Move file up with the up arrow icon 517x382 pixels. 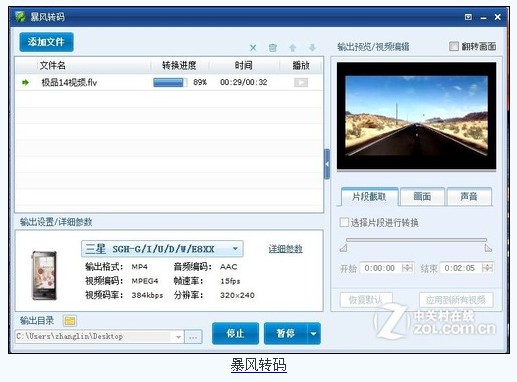point(293,48)
